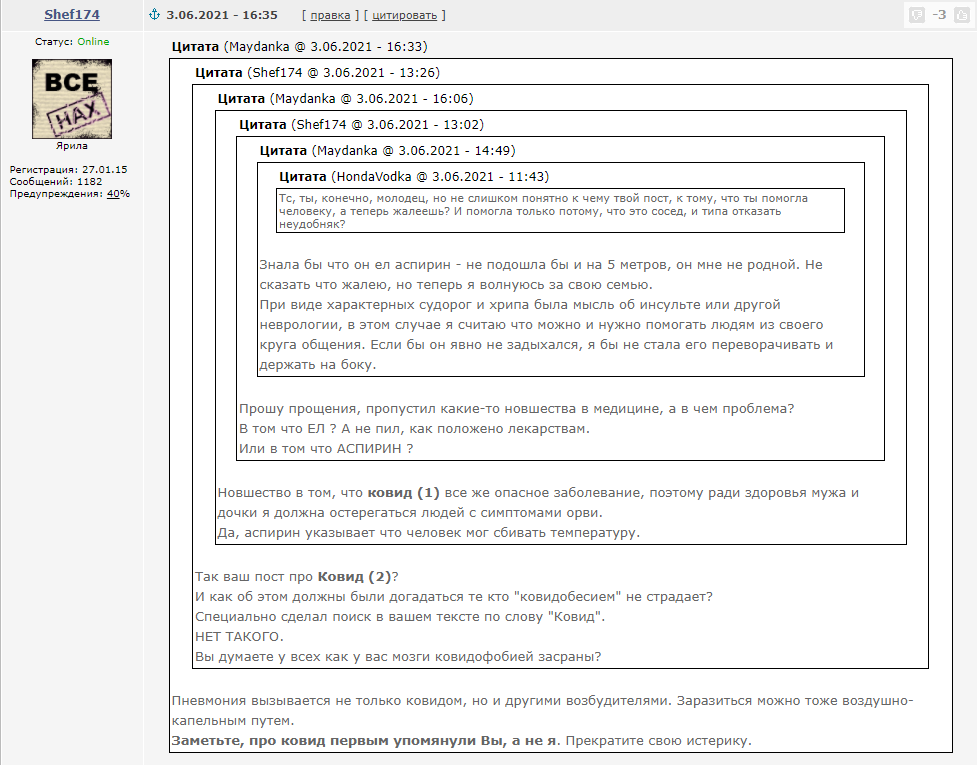Click line 'Вы думаете у всех как у вас мозги'

pos(398,657)
